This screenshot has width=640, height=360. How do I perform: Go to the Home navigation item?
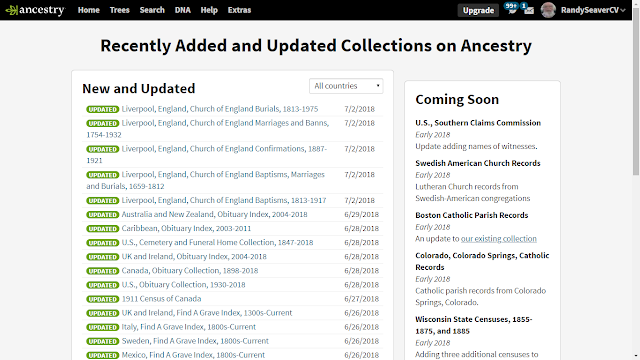(89, 10)
